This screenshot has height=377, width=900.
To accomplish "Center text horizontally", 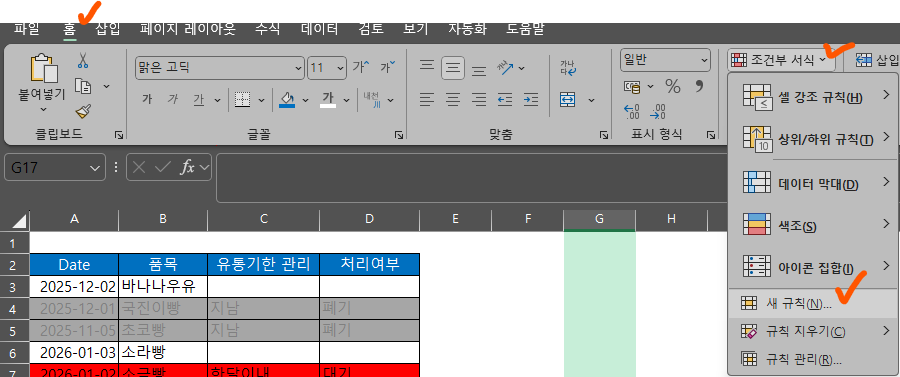I will pyautogui.click(x=453, y=100).
